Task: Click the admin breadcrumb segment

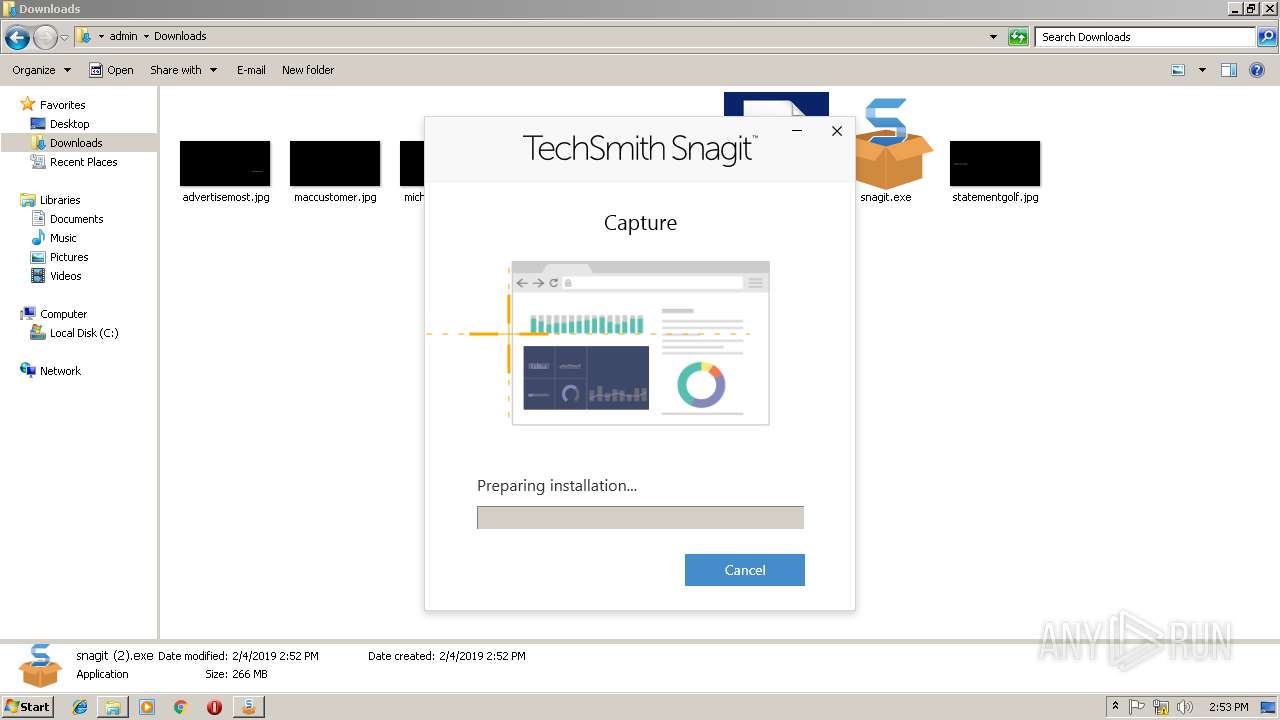Action: click(123, 36)
